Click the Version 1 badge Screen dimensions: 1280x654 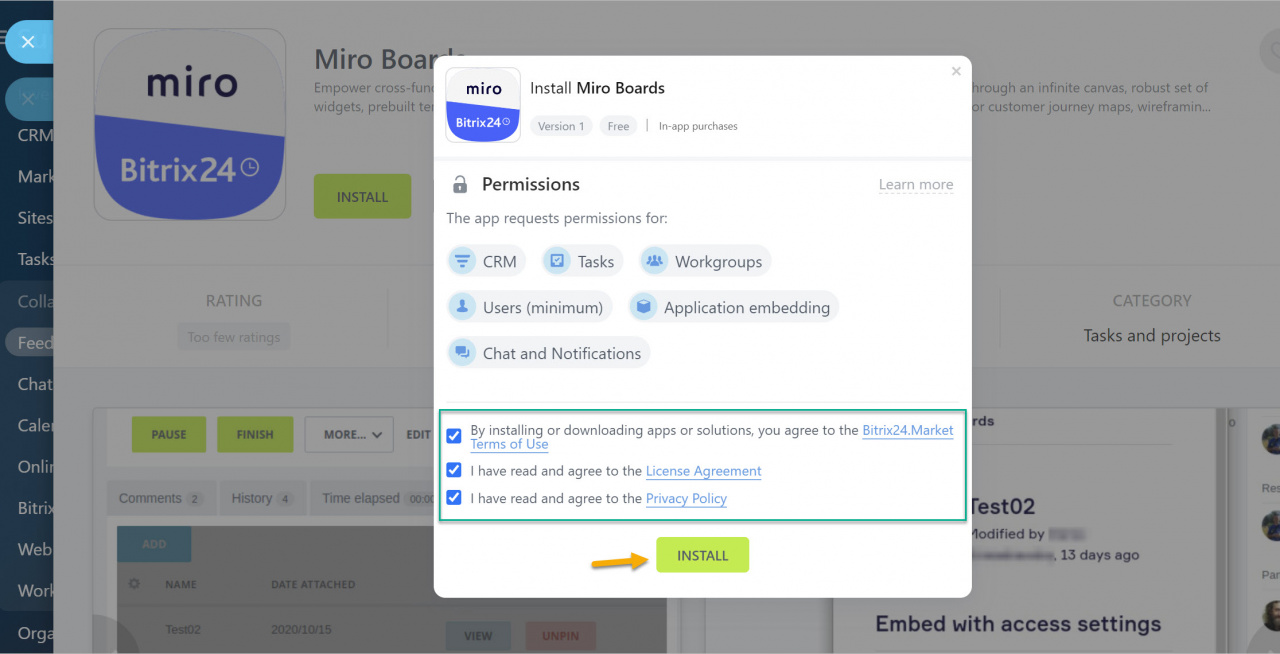[x=560, y=126]
